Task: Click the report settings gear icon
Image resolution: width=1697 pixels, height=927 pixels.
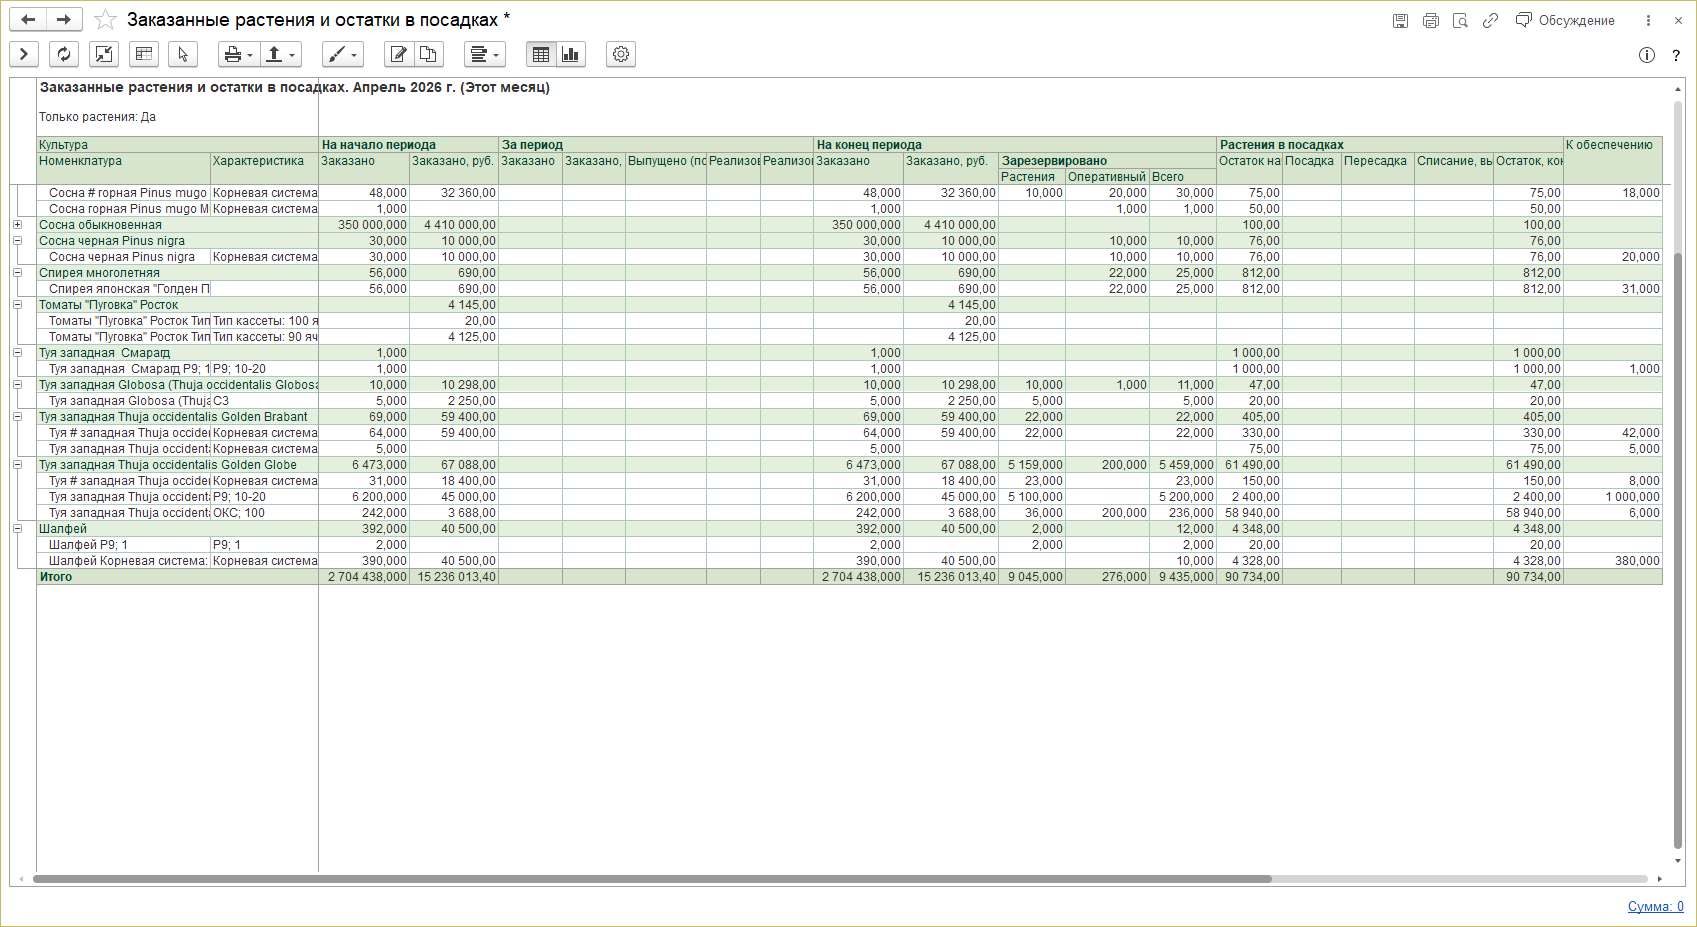Action: 621,54
